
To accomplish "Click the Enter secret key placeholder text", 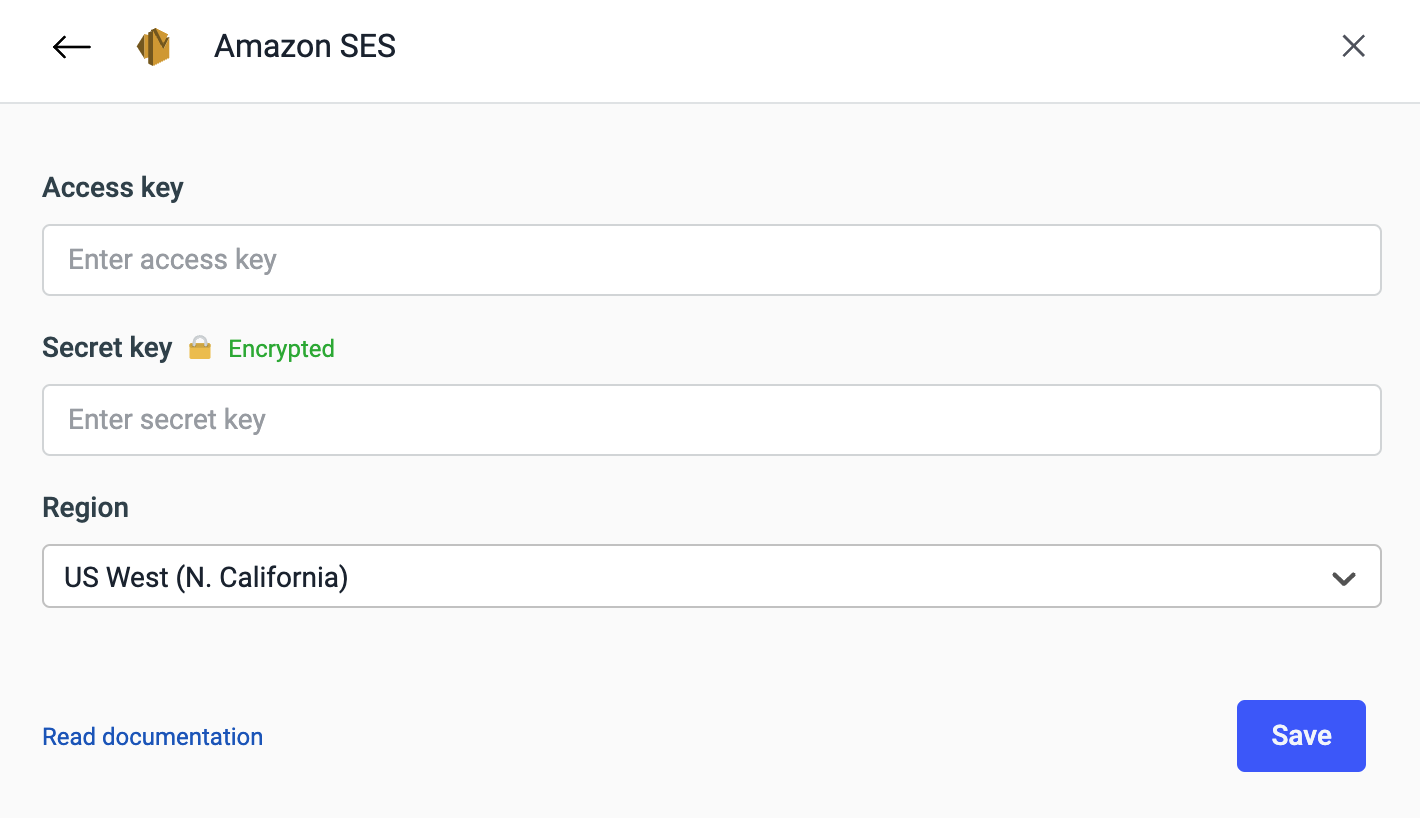I will click(x=167, y=420).
